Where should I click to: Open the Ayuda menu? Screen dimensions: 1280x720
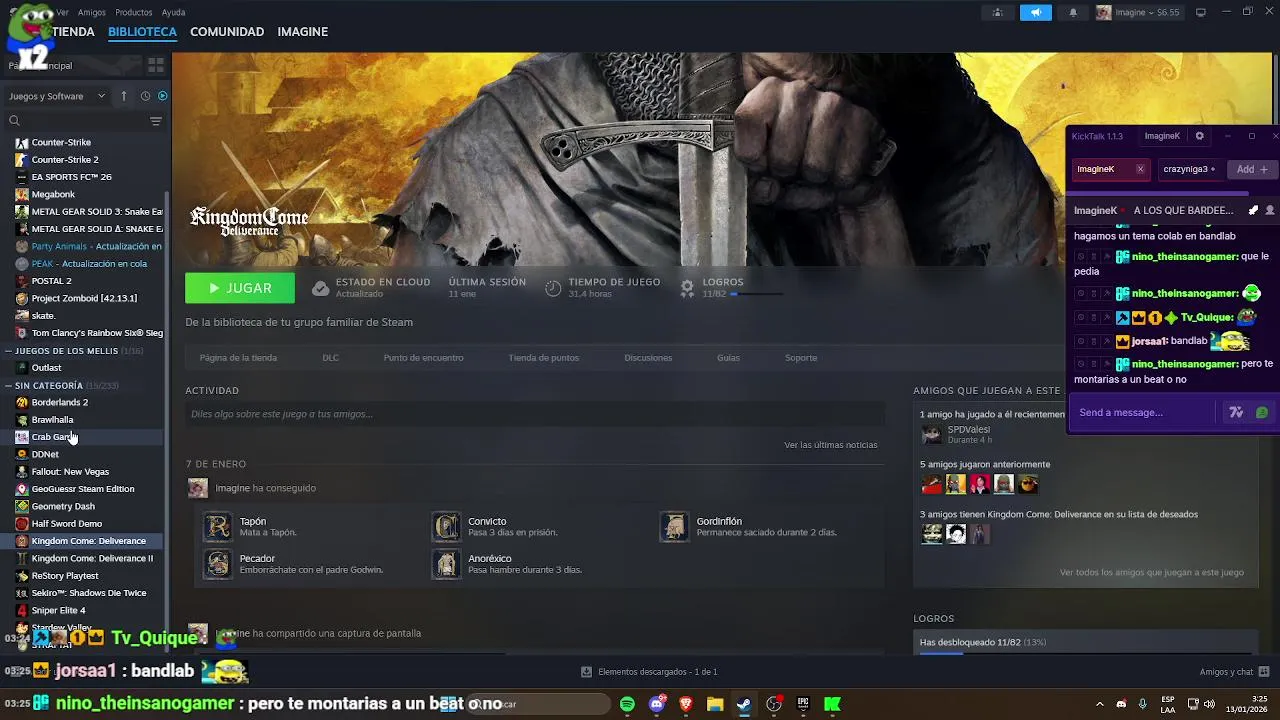[173, 13]
